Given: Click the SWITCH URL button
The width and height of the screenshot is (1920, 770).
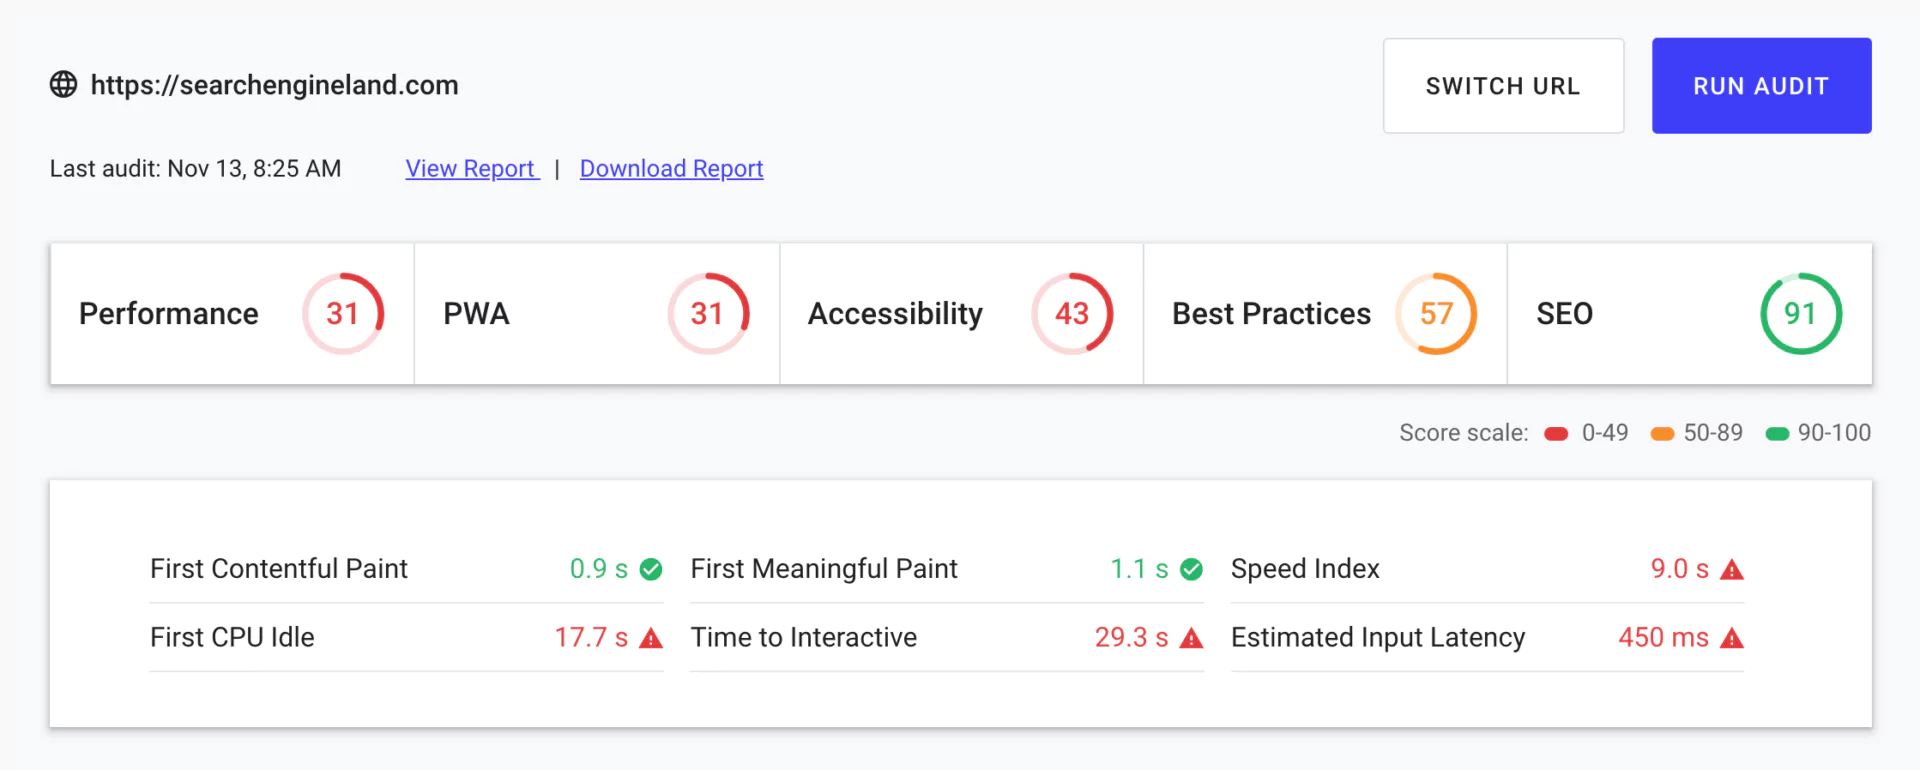Looking at the screenshot, I should pos(1503,86).
